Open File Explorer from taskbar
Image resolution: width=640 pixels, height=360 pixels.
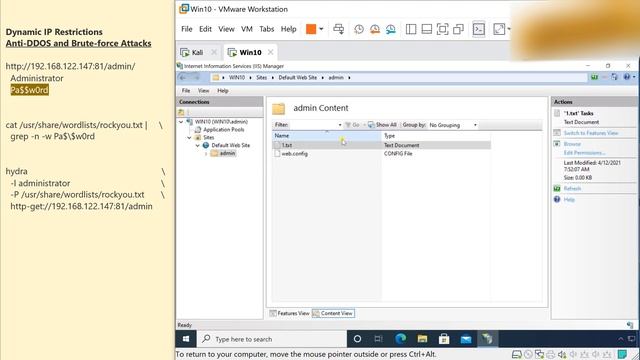click(x=422, y=339)
